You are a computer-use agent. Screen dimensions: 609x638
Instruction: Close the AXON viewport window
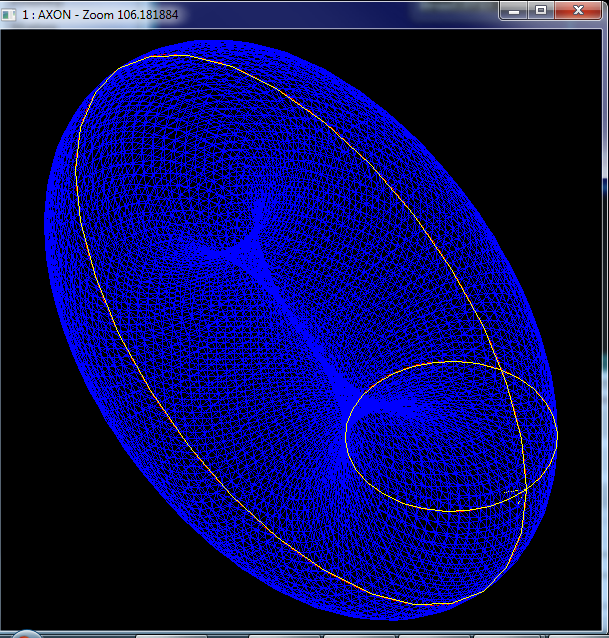[578, 10]
